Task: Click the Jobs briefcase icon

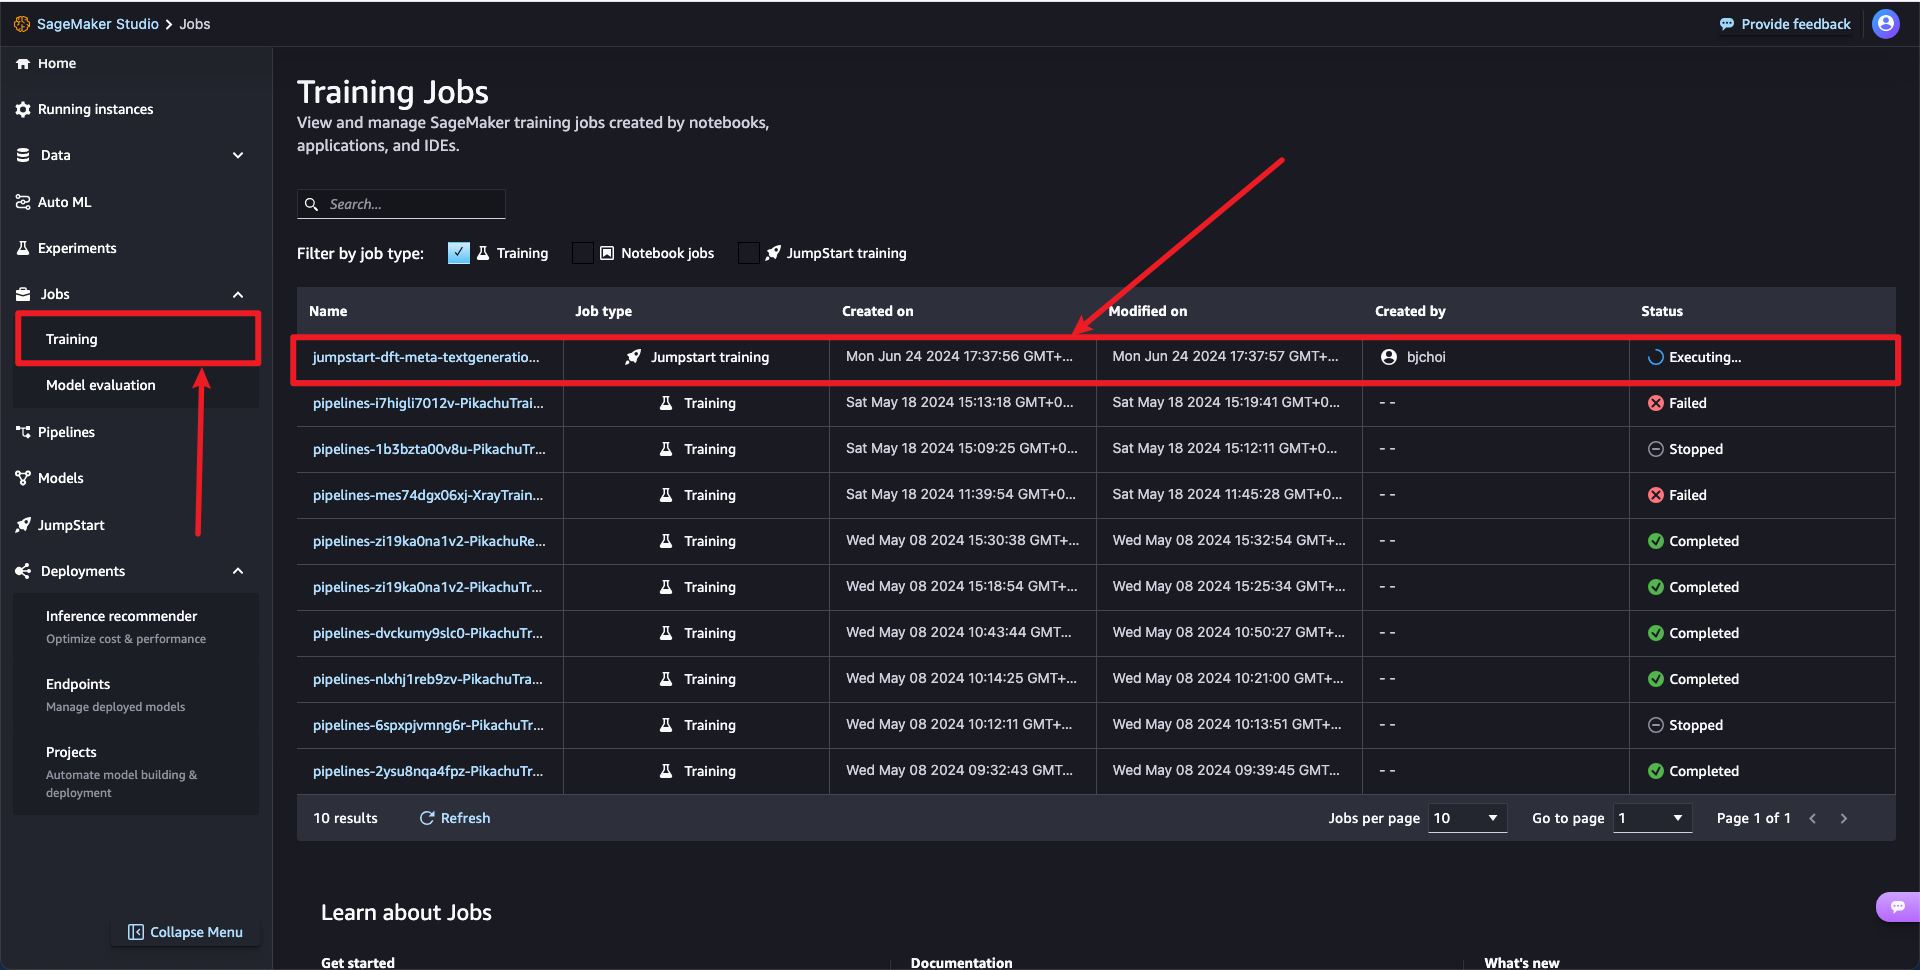Action: (x=23, y=294)
